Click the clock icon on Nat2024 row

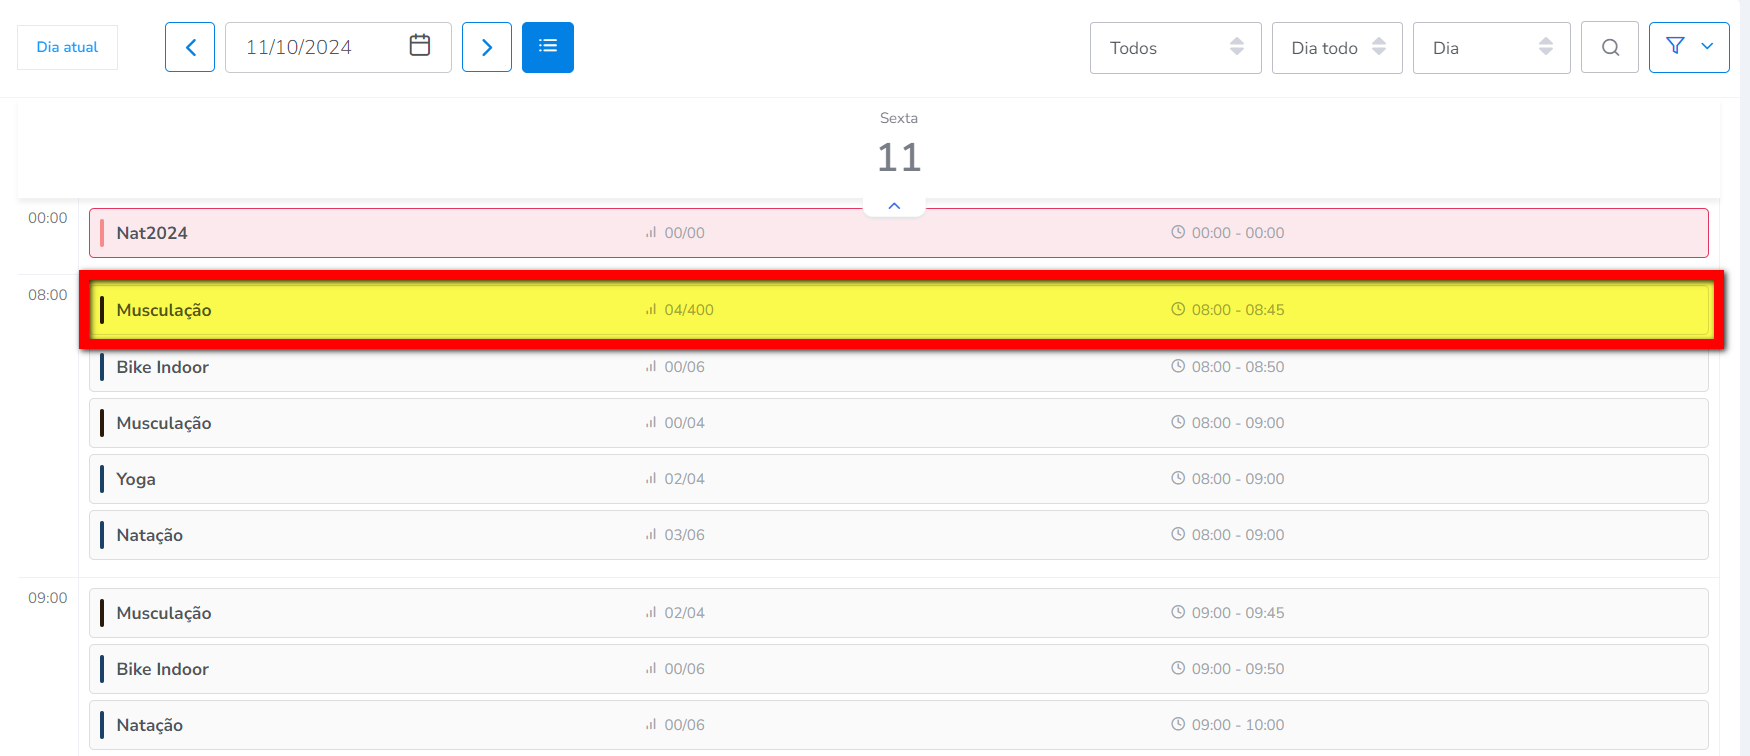point(1178,232)
